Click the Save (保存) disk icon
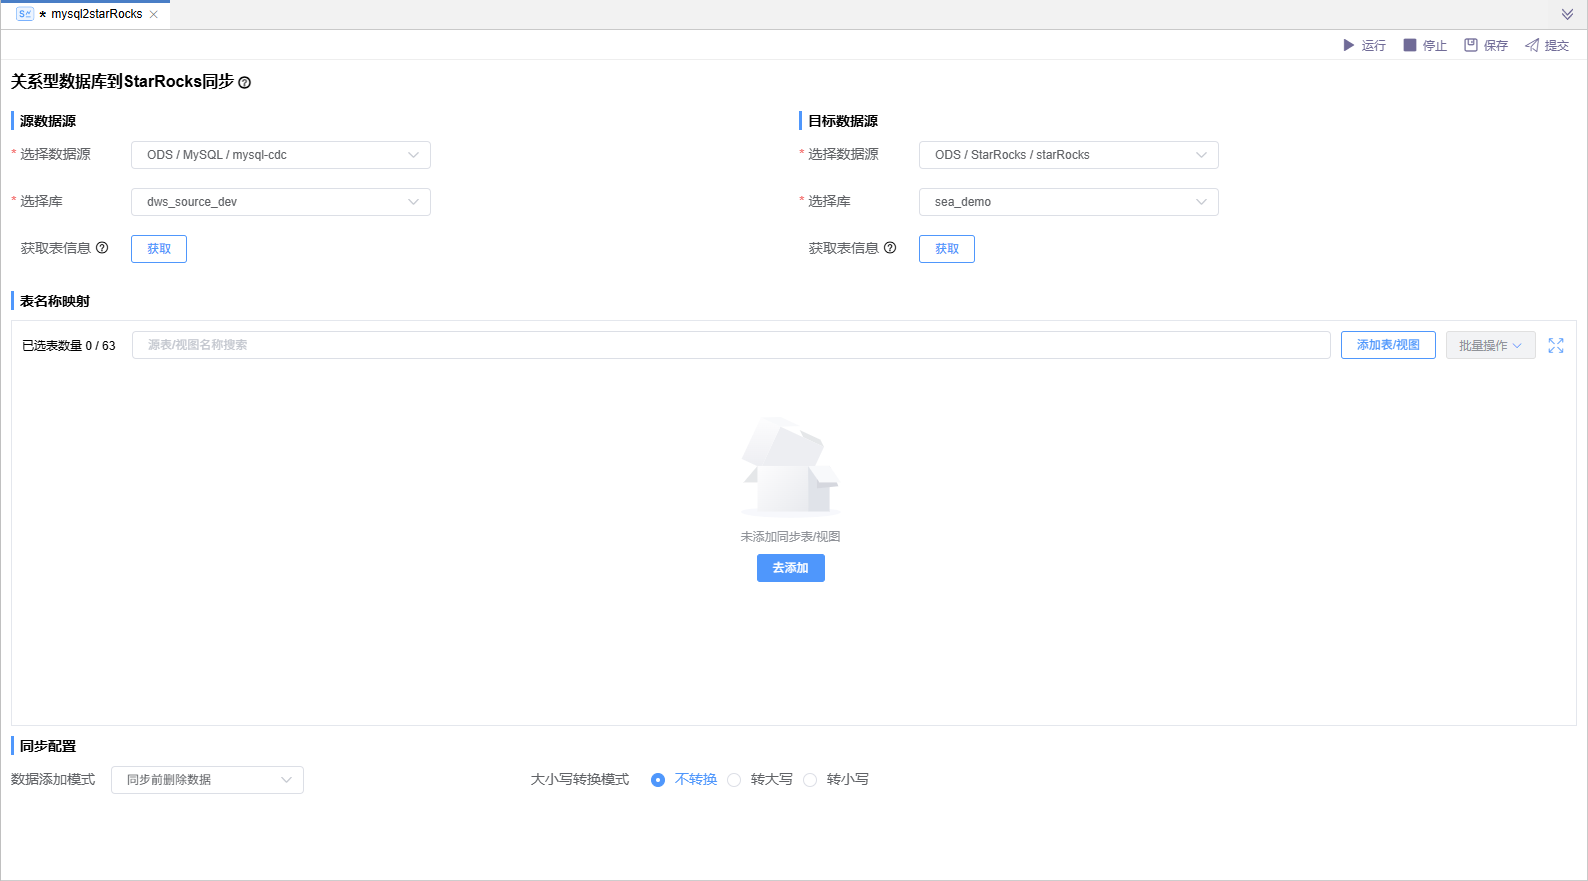Screen dimensions: 1588x881 pyautogui.click(x=1471, y=45)
